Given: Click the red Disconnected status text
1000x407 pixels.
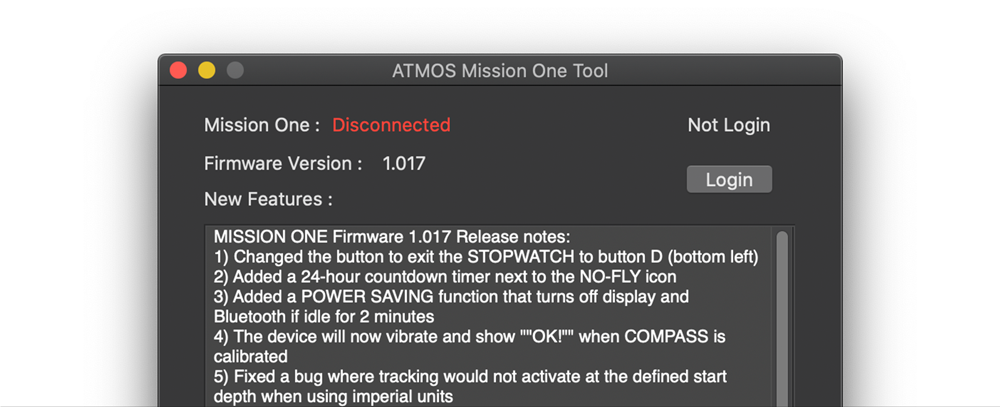Looking at the screenshot, I should coord(392,124).
